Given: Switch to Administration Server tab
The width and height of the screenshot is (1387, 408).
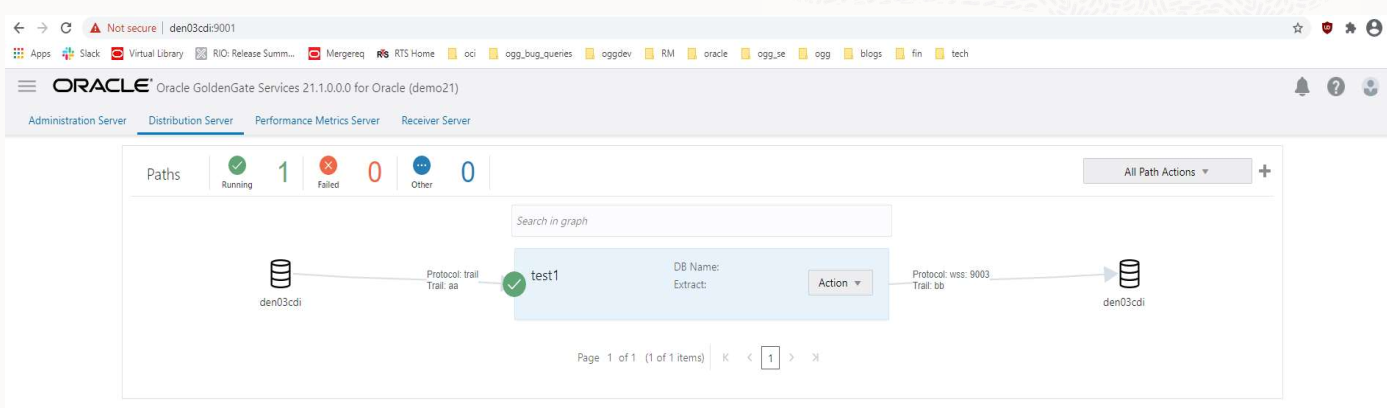Looking at the screenshot, I should pos(77,121).
